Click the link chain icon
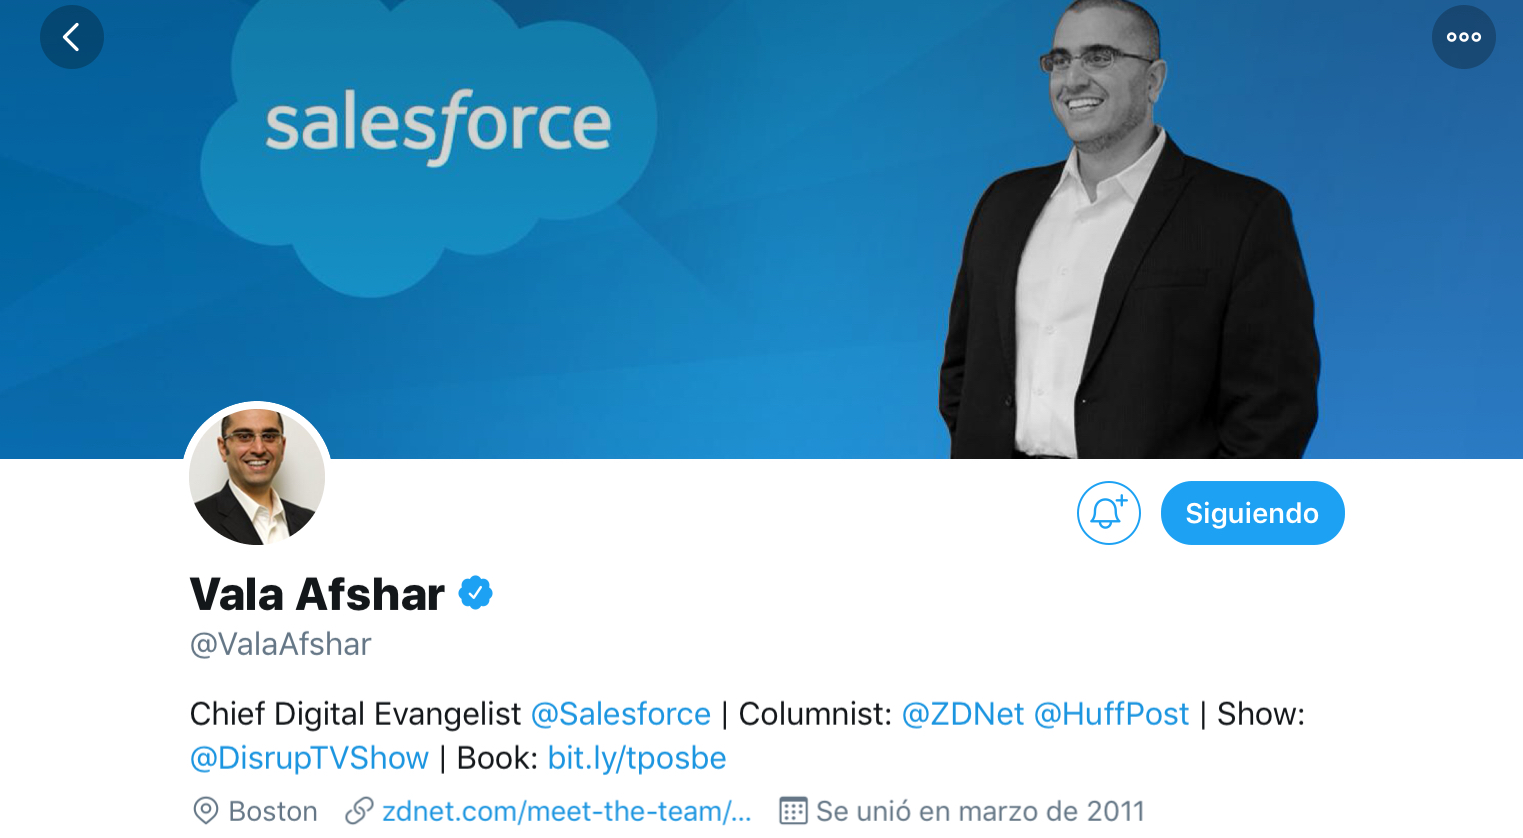The image size is (1523, 838). 359,810
